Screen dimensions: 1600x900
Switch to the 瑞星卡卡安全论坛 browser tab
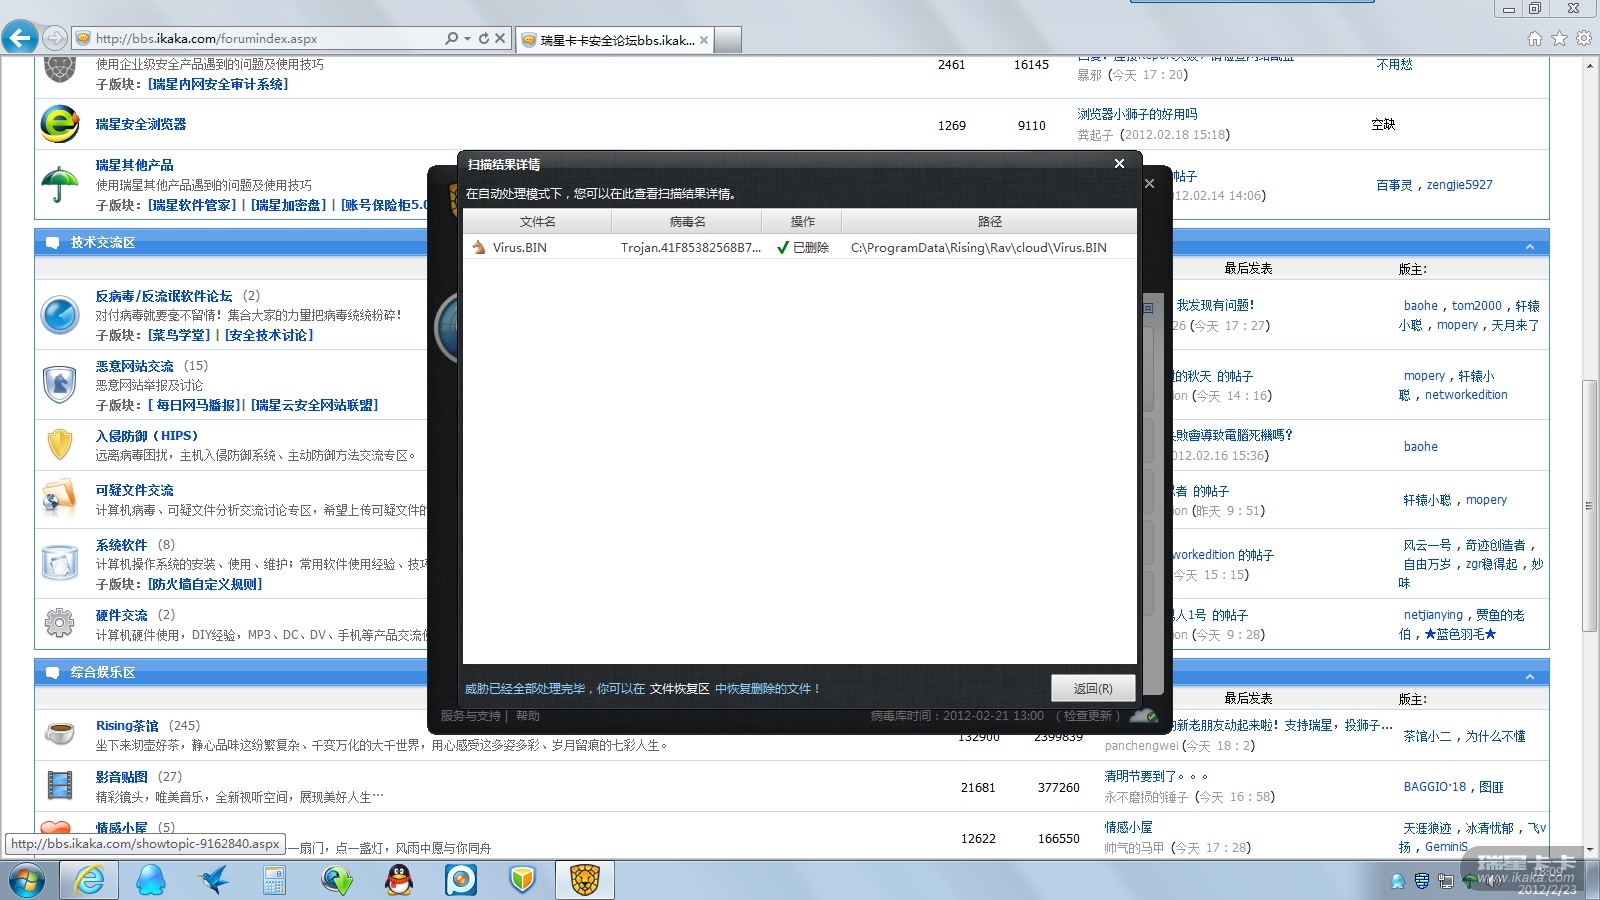(615, 40)
